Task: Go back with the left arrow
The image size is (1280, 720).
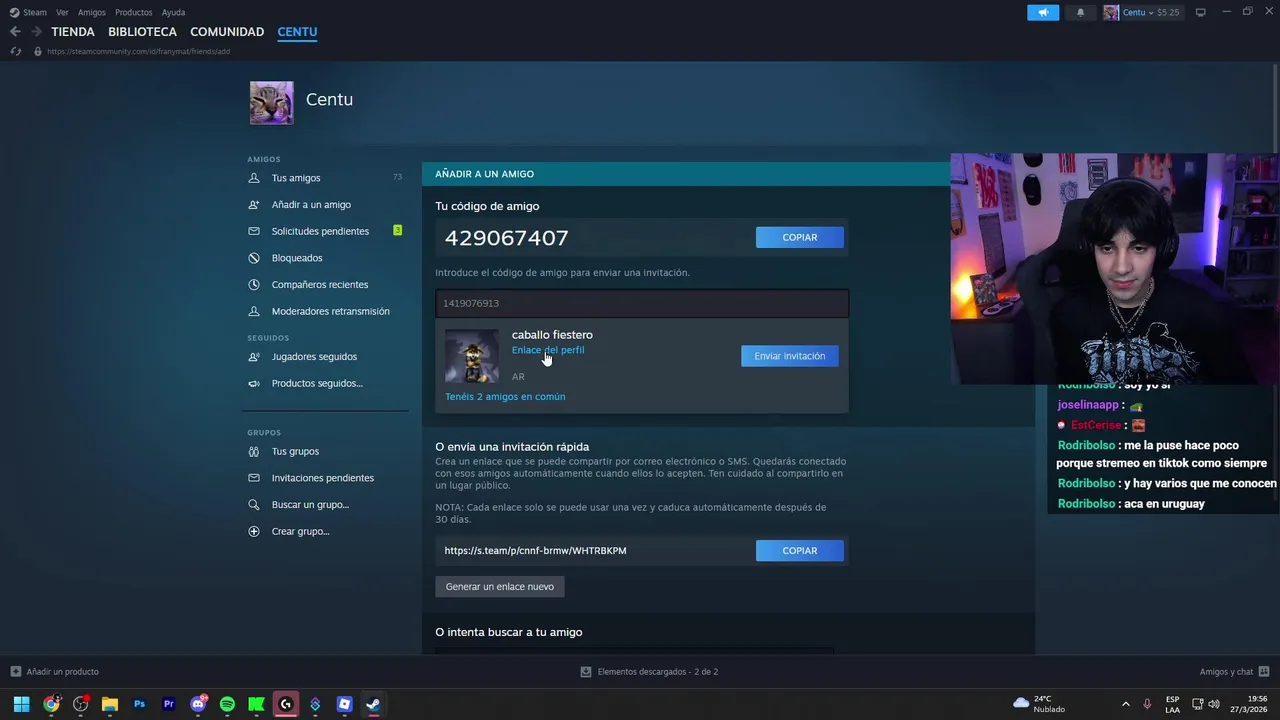Action: (x=15, y=32)
